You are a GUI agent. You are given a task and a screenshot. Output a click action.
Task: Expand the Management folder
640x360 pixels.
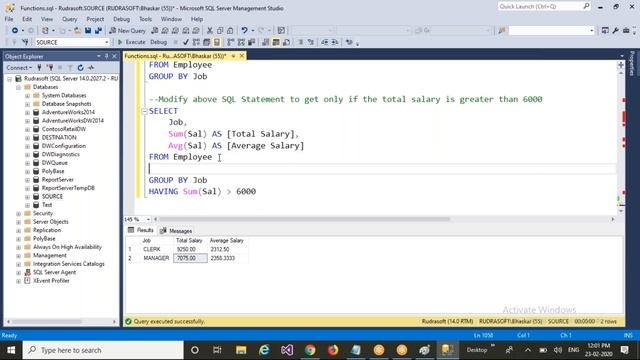click(x=18, y=256)
